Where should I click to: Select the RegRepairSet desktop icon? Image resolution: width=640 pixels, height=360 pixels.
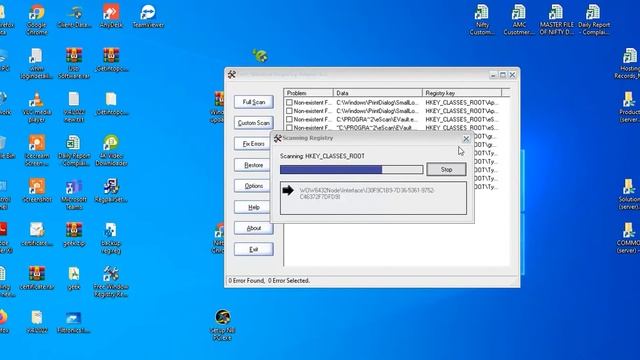click(111, 191)
